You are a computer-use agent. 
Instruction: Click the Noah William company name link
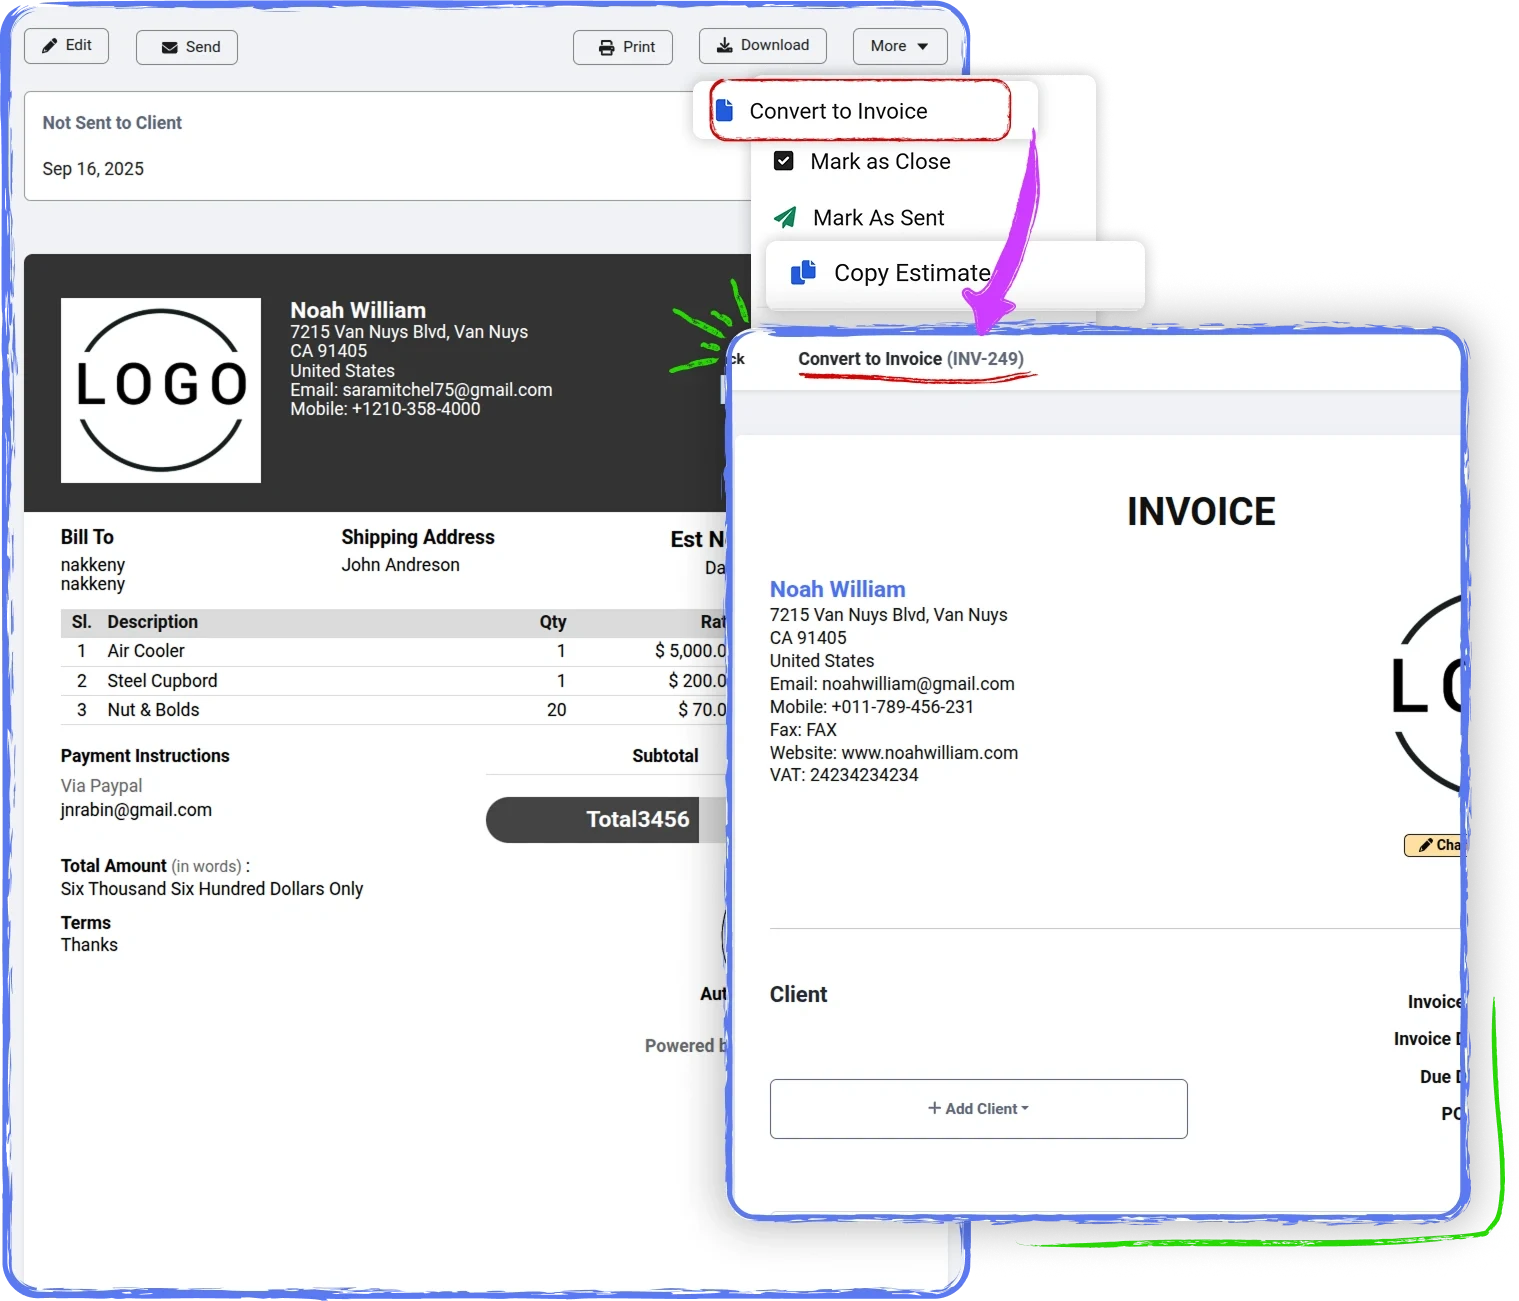point(837,589)
